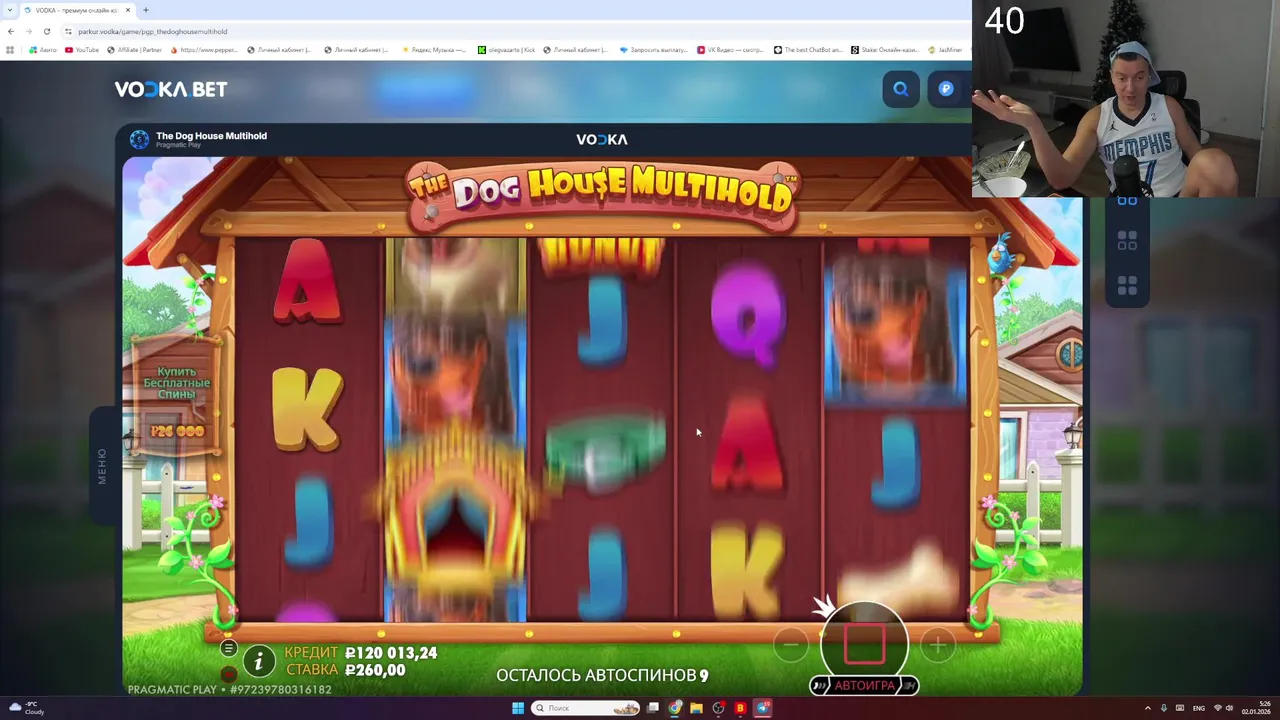Open the Stake Онлайн-казино bookmark
The height and width of the screenshot is (720, 1280).
coord(885,50)
